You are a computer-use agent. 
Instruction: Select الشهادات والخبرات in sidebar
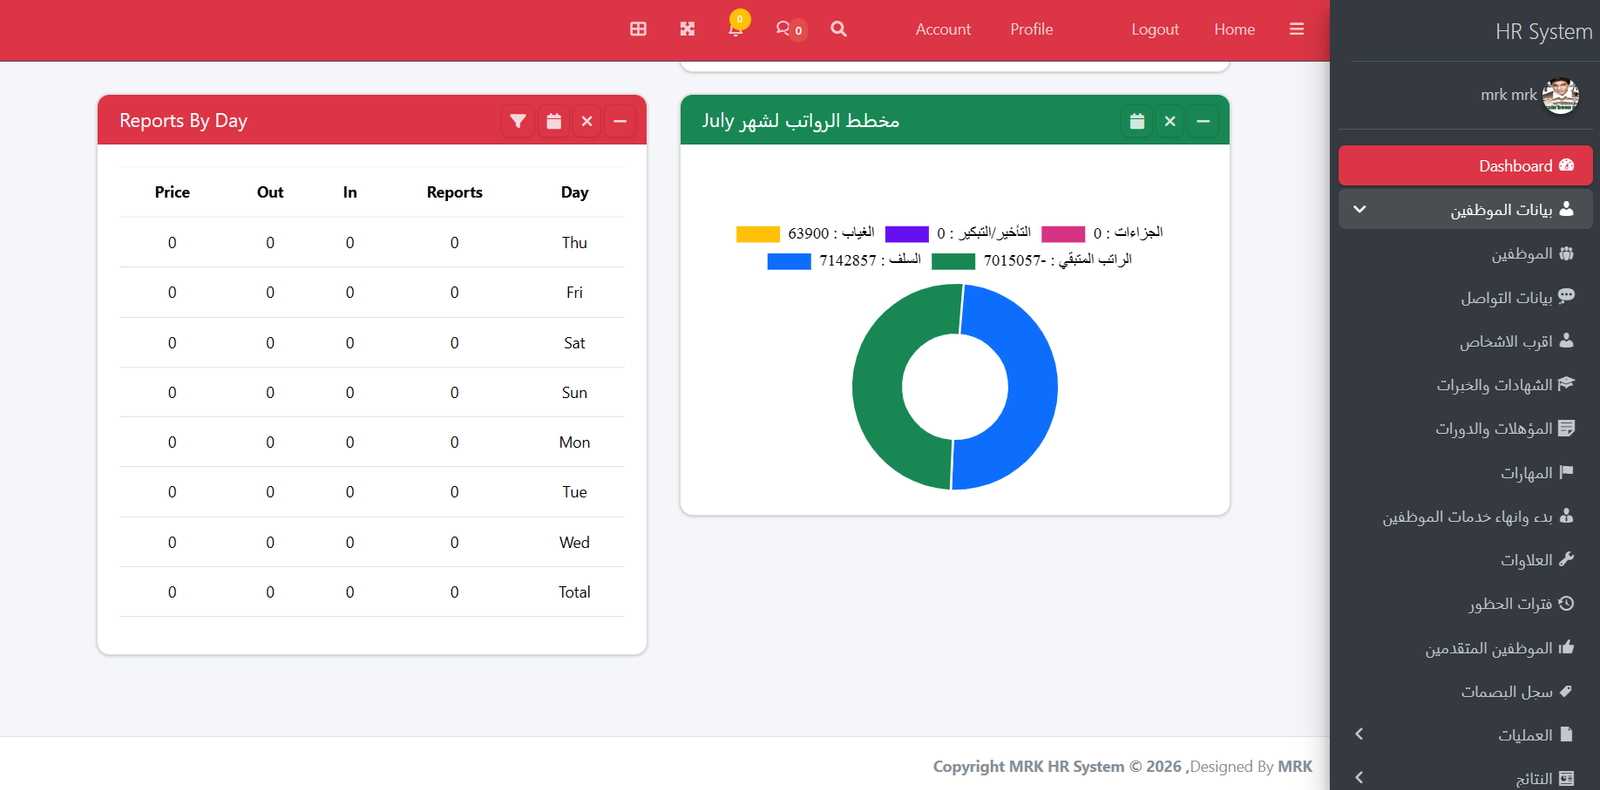pyautogui.click(x=1495, y=385)
